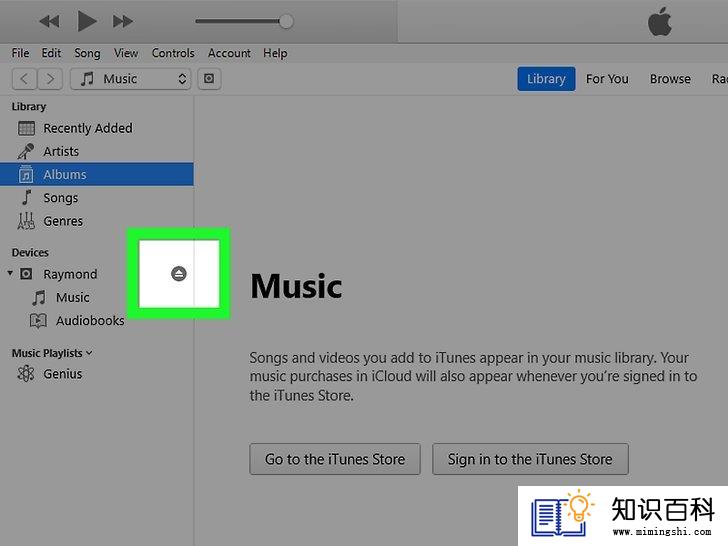
Task: Select Recently Added in the sidebar
Action: click(97, 128)
